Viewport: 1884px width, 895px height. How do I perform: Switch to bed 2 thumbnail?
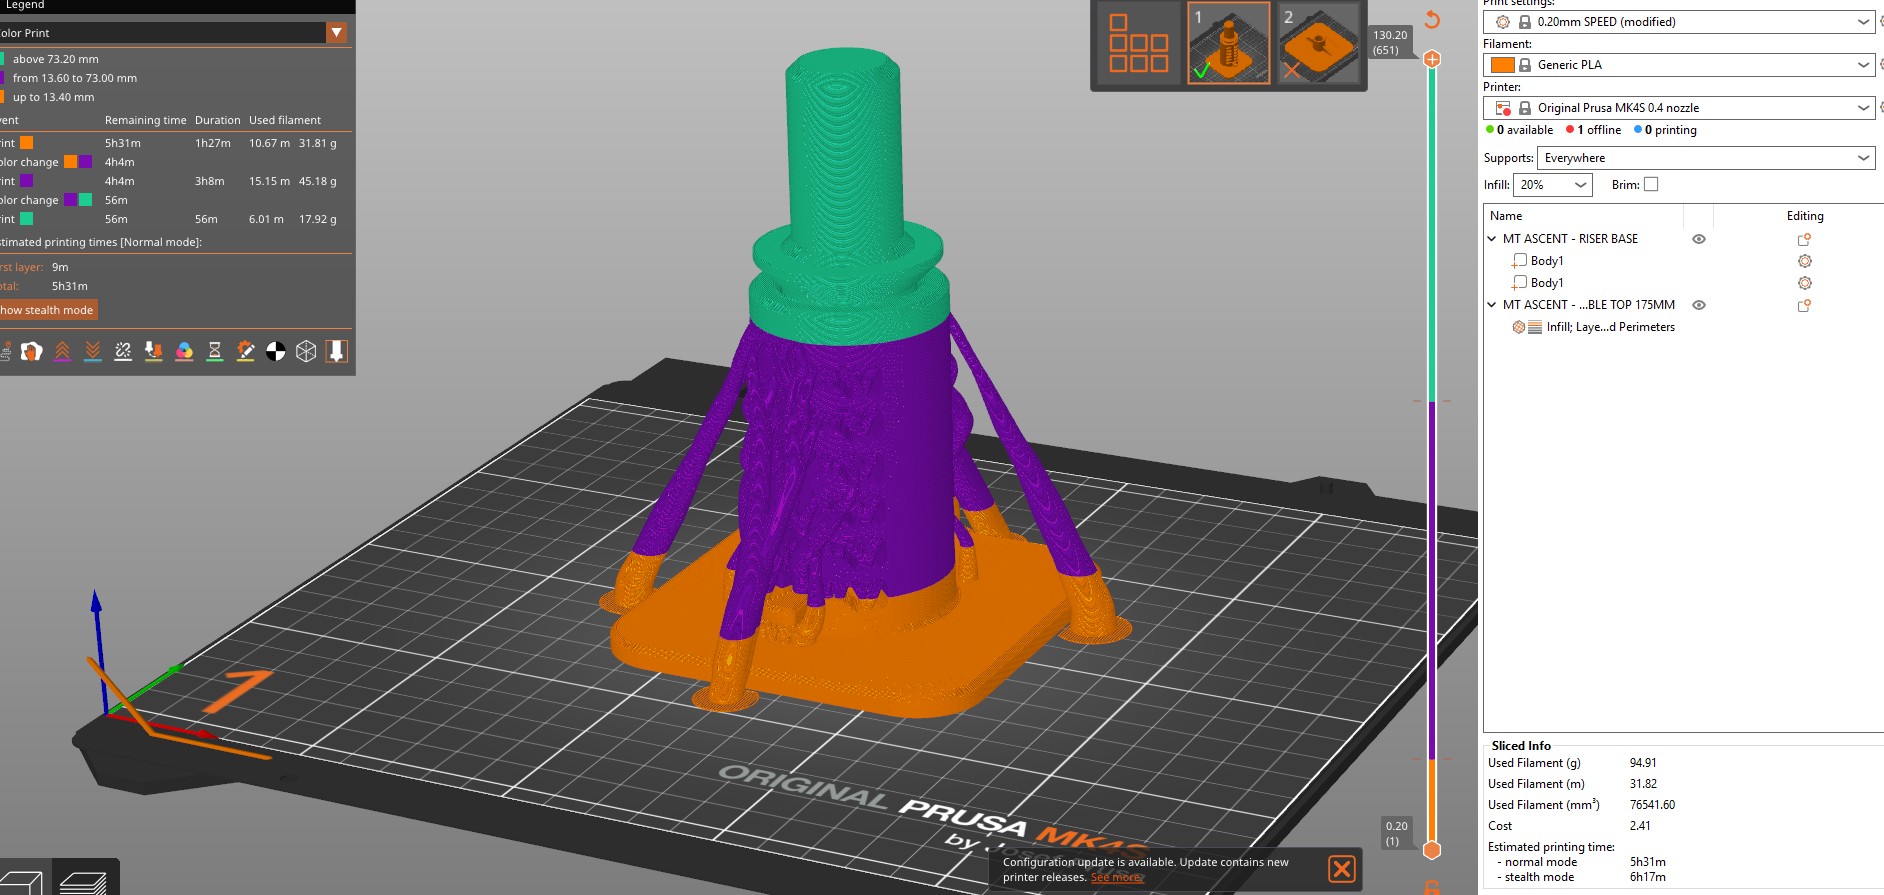tap(1318, 44)
